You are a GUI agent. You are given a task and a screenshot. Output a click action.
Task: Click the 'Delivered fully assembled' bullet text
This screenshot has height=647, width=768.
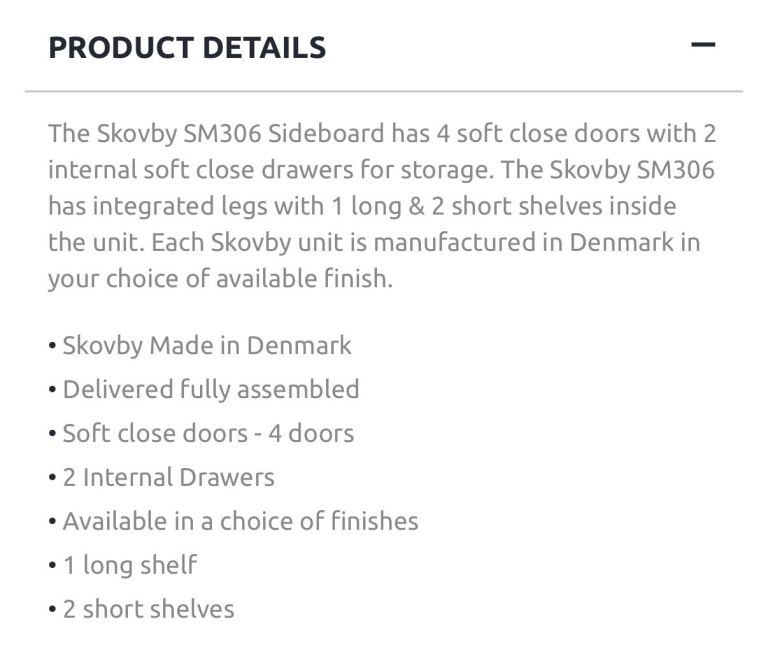211,389
